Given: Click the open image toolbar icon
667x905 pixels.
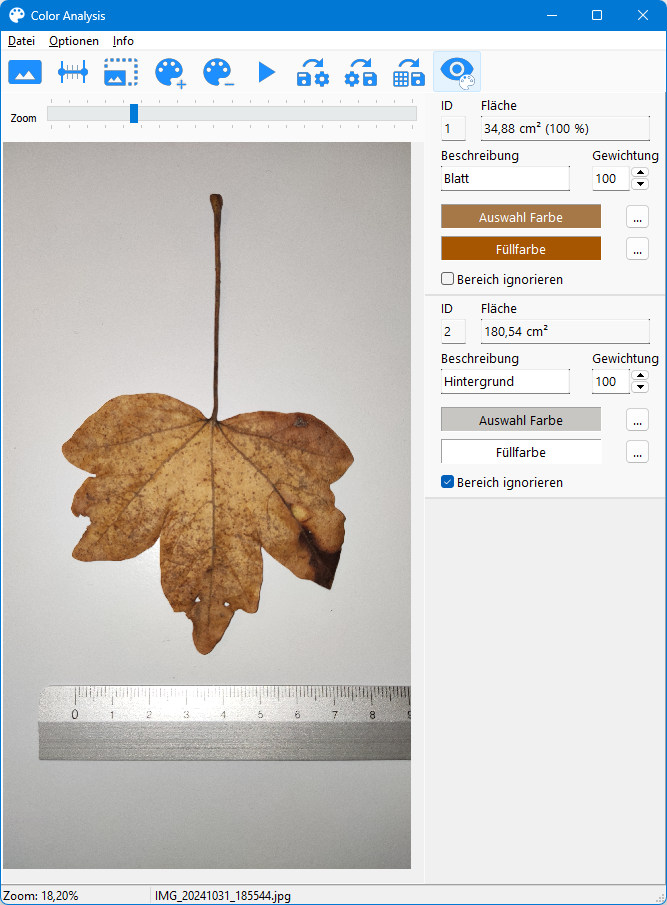Looking at the screenshot, I should (x=25, y=72).
